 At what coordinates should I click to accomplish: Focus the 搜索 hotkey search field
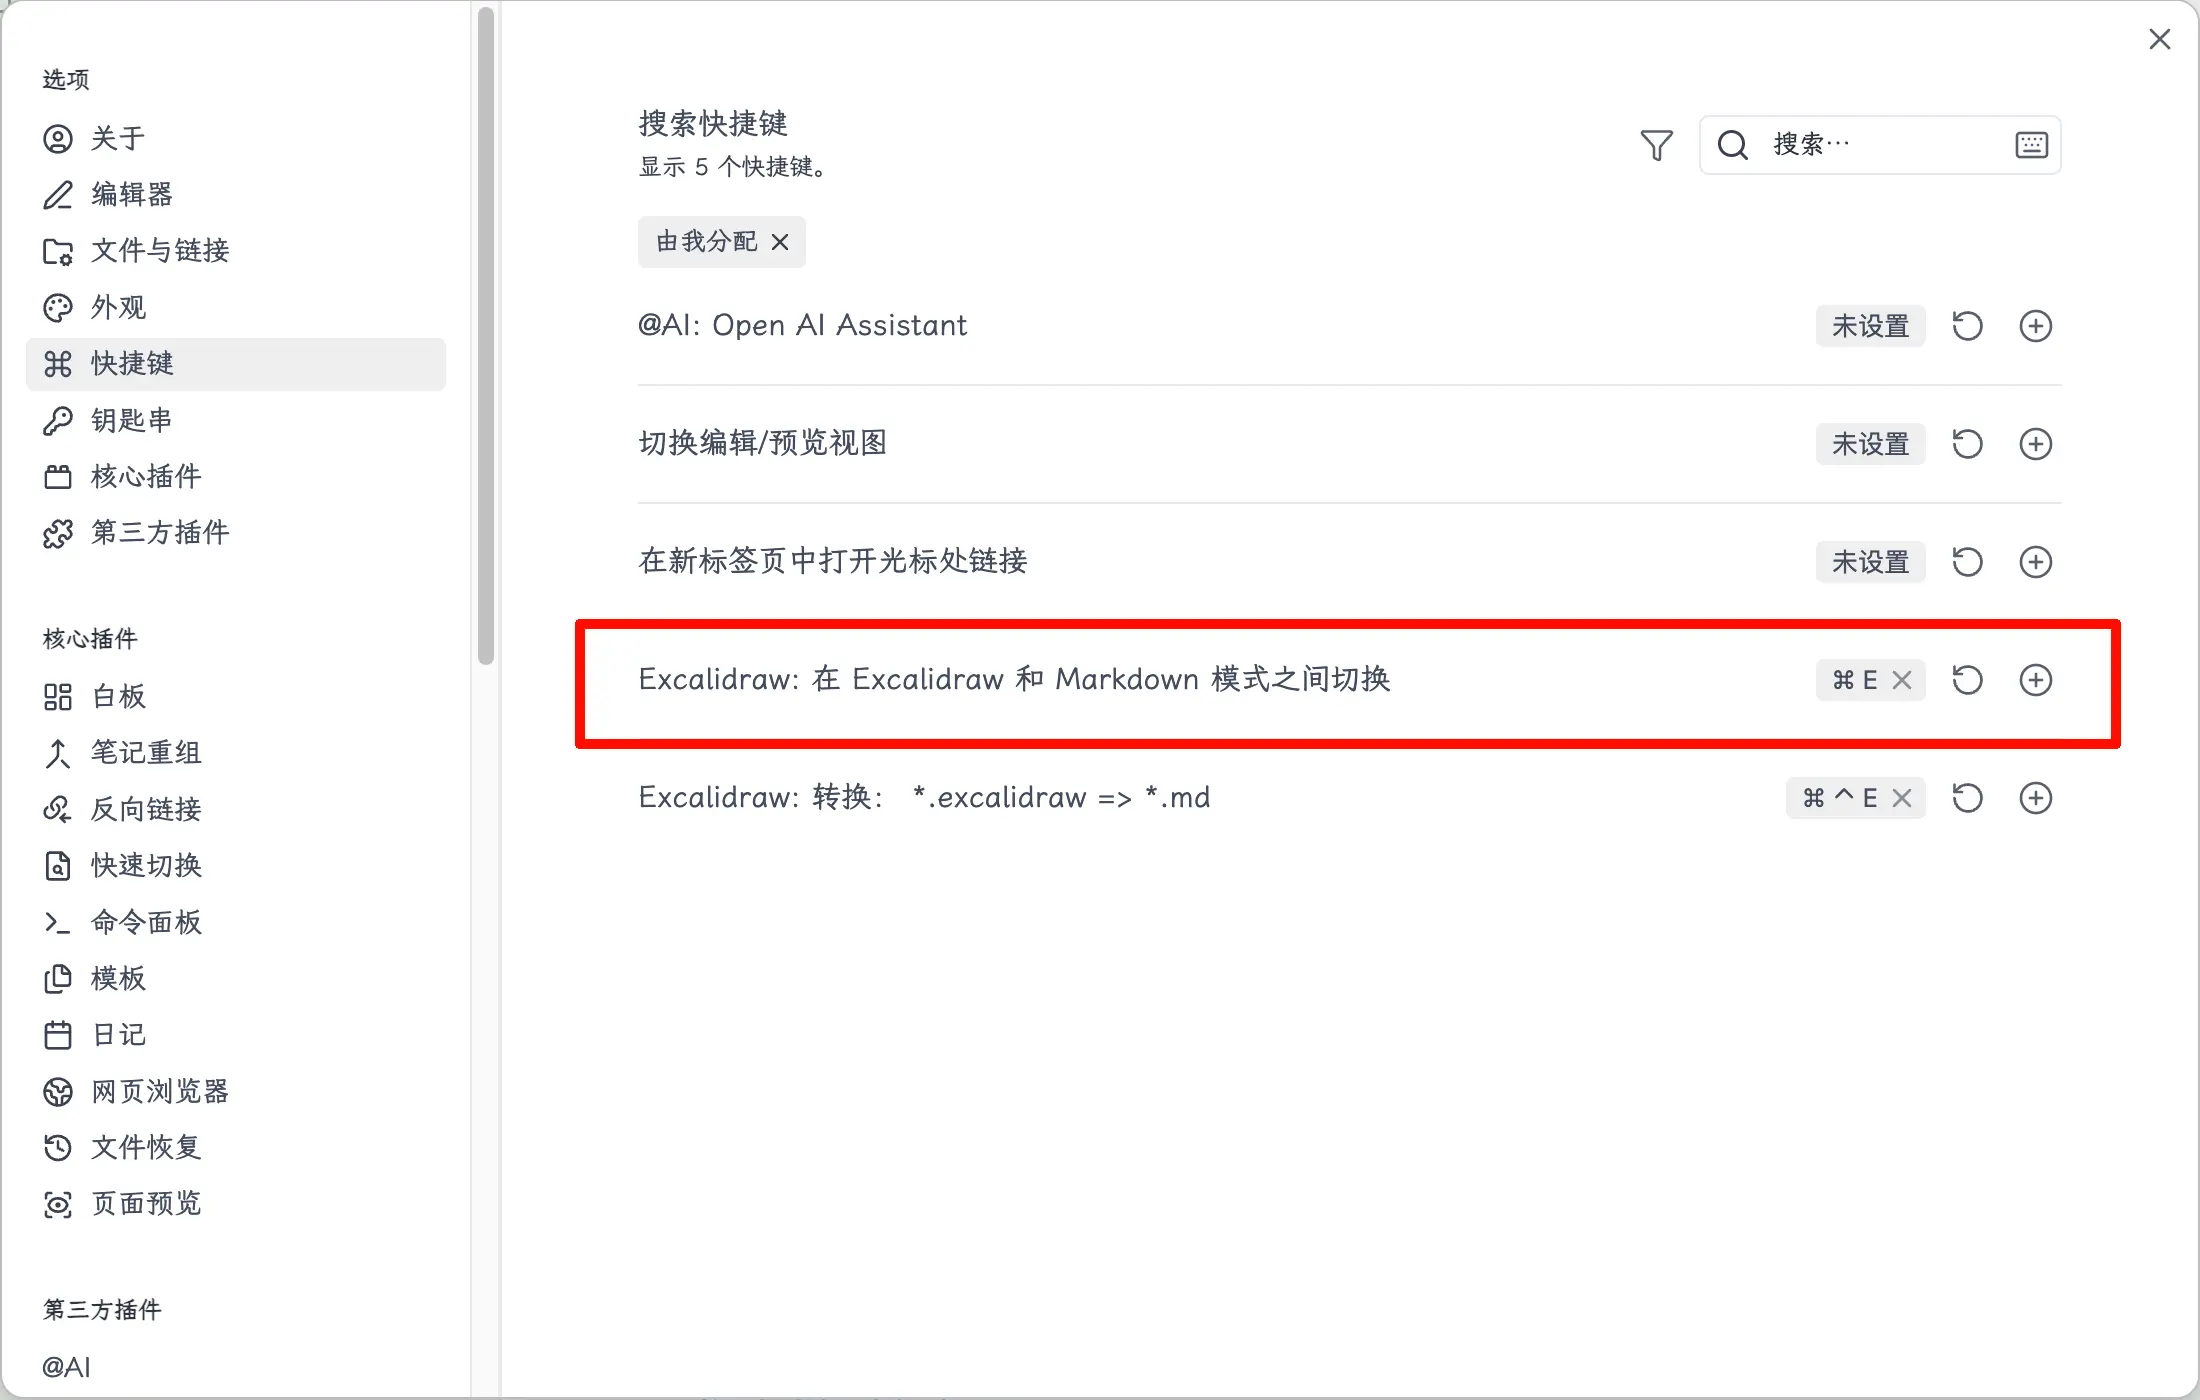1880,146
